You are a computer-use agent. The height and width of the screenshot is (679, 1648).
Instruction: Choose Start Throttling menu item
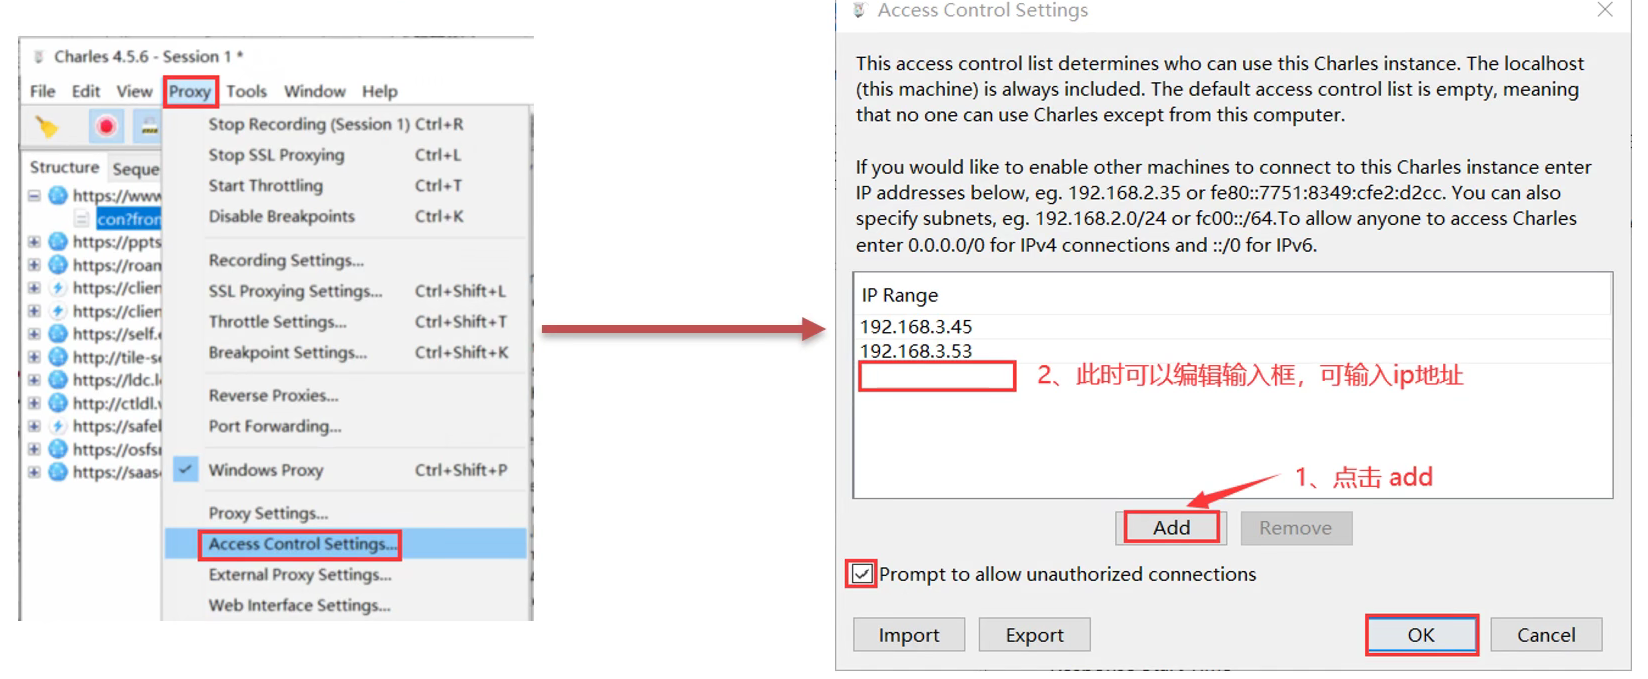coord(346,186)
